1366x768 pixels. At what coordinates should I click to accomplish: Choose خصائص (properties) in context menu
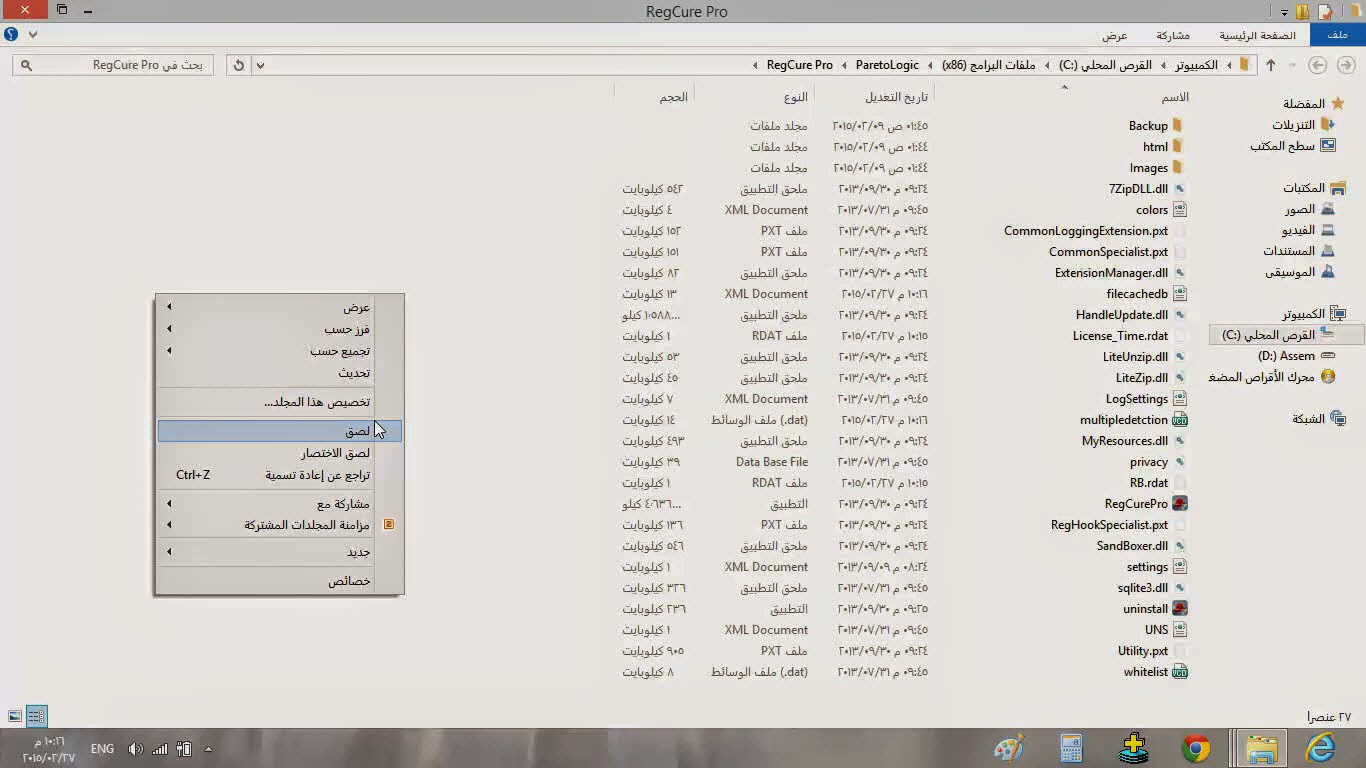(x=280, y=581)
